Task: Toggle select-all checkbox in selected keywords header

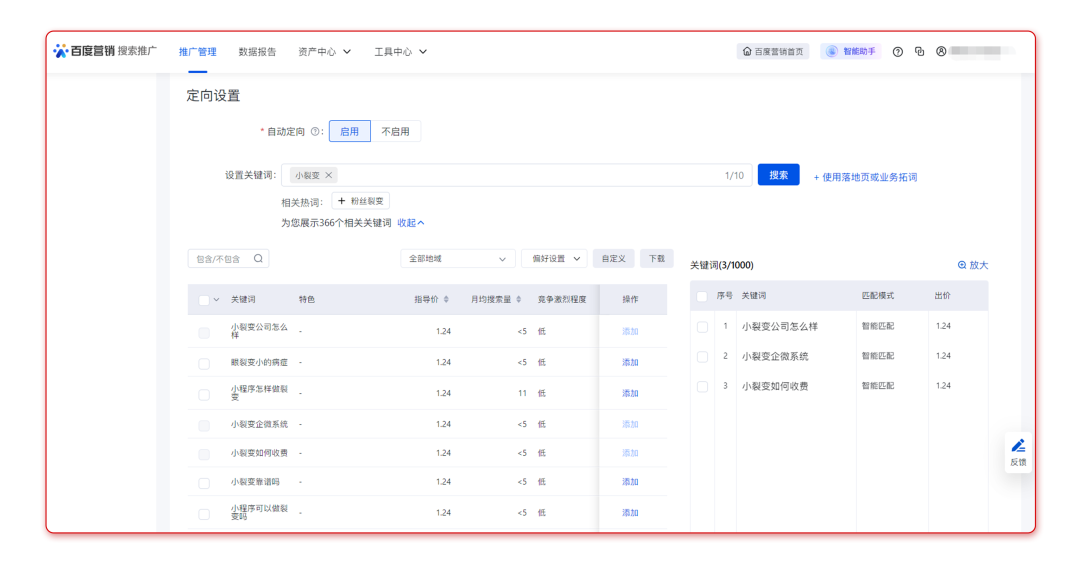Action: click(702, 297)
